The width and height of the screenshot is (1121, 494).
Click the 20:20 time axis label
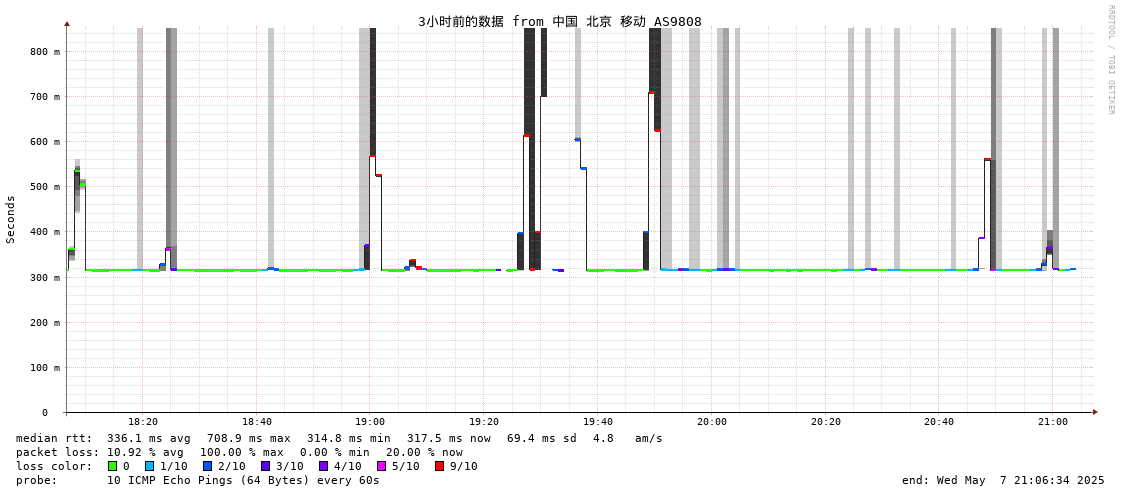tap(825, 422)
